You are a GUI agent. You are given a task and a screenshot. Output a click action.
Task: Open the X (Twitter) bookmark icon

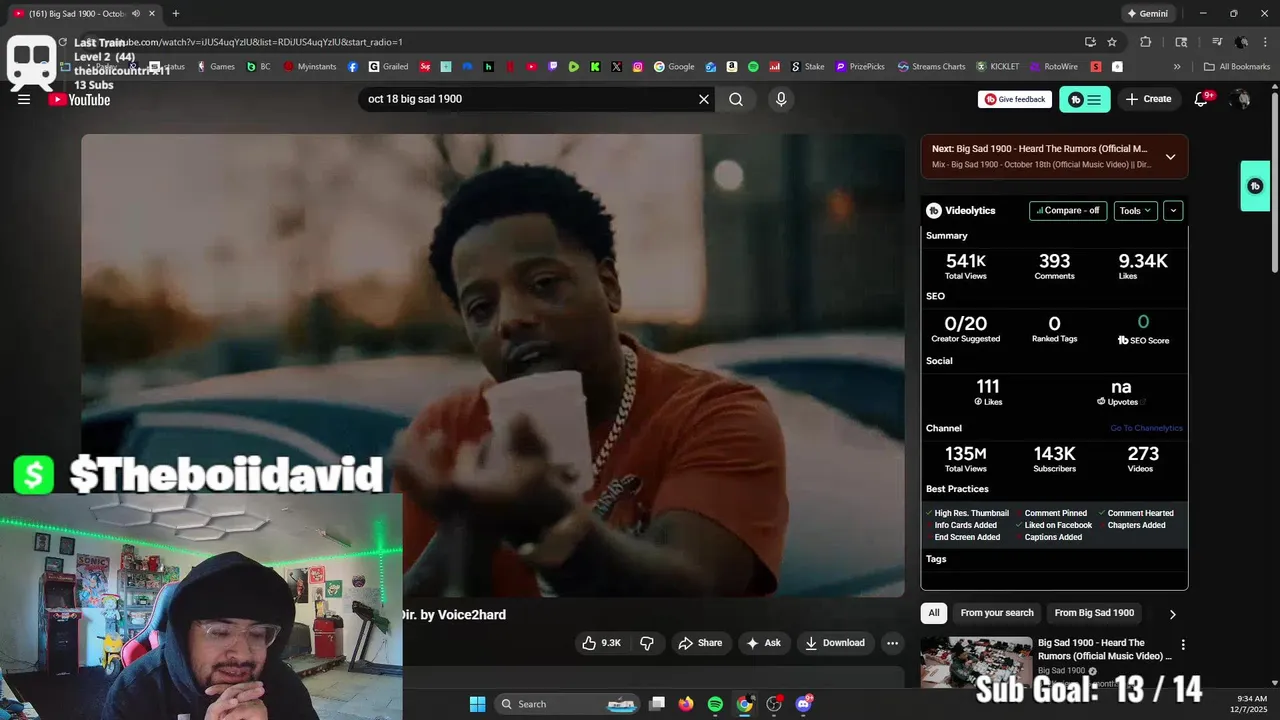coord(616,67)
